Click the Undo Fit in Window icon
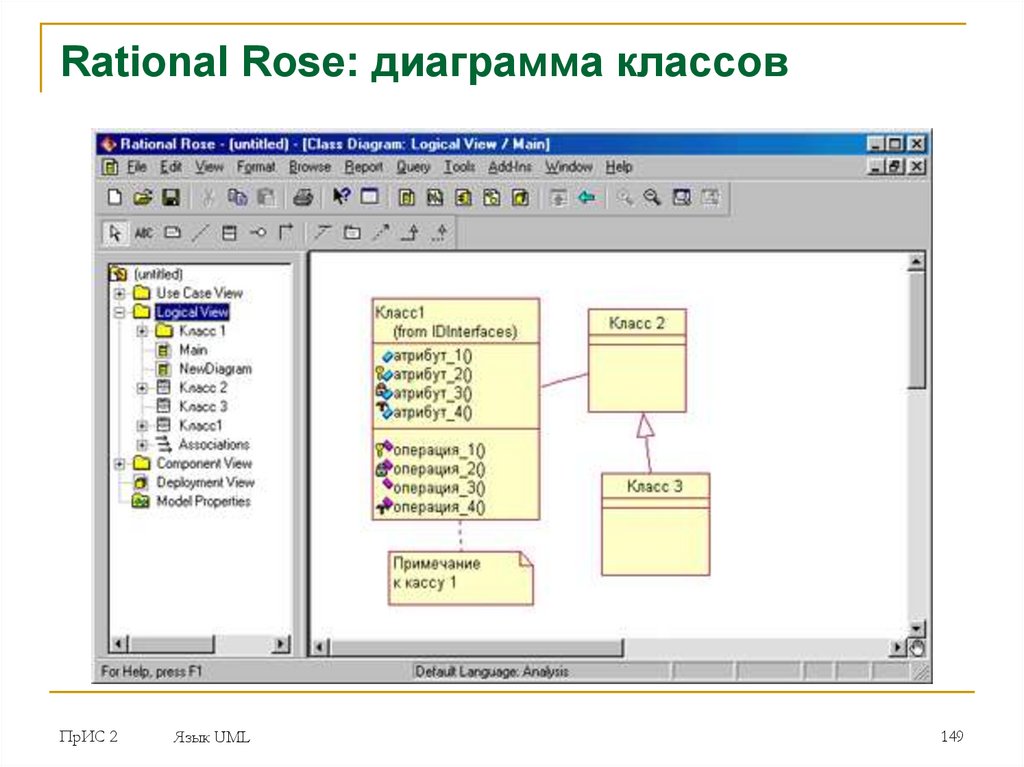This screenshot has width=1024, height=767. [710, 197]
